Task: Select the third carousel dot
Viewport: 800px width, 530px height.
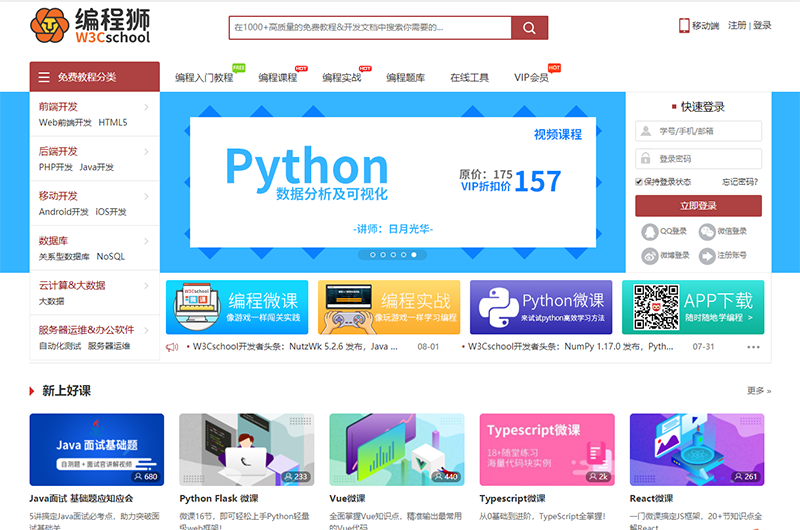Action: 393,255
